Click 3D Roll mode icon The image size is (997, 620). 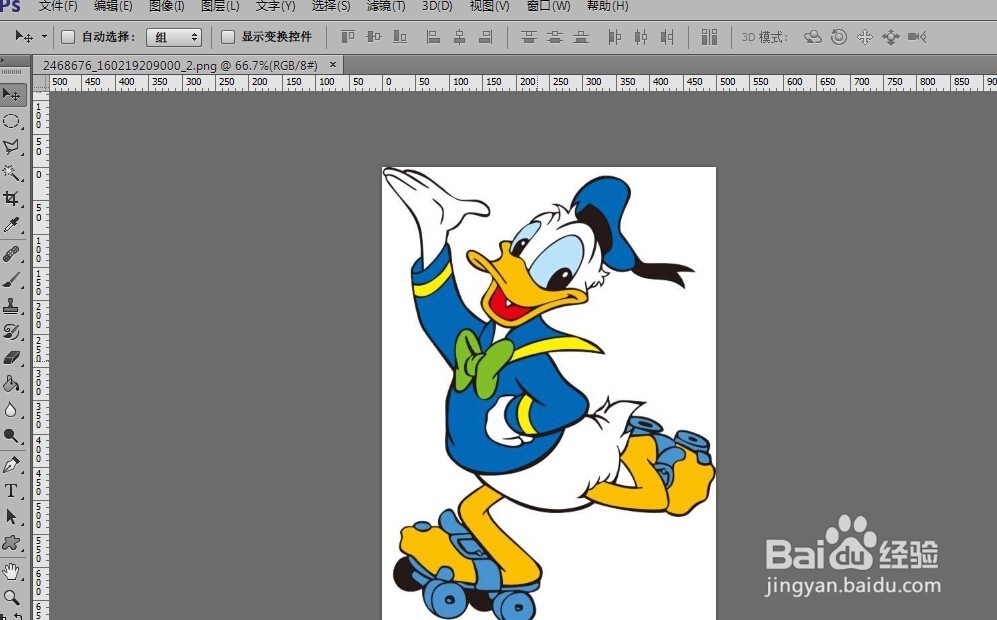(839, 37)
